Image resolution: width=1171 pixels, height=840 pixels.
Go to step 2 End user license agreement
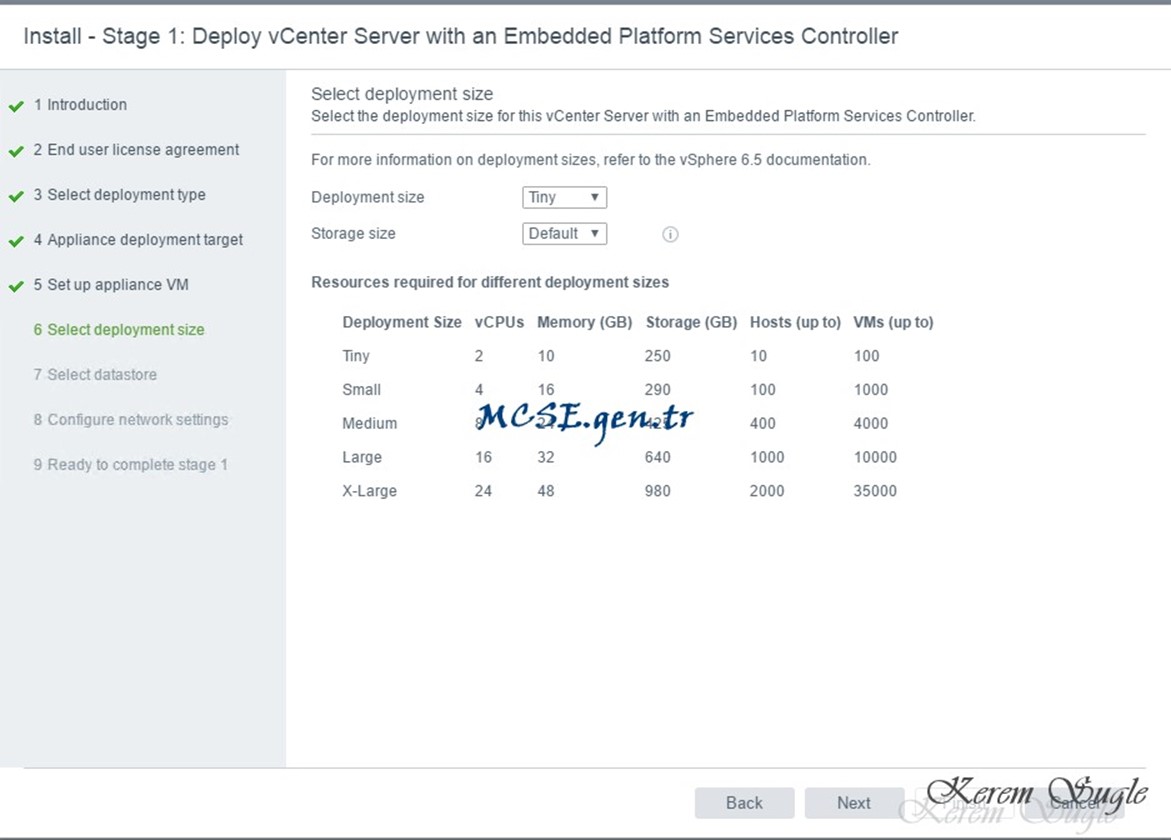coord(136,149)
